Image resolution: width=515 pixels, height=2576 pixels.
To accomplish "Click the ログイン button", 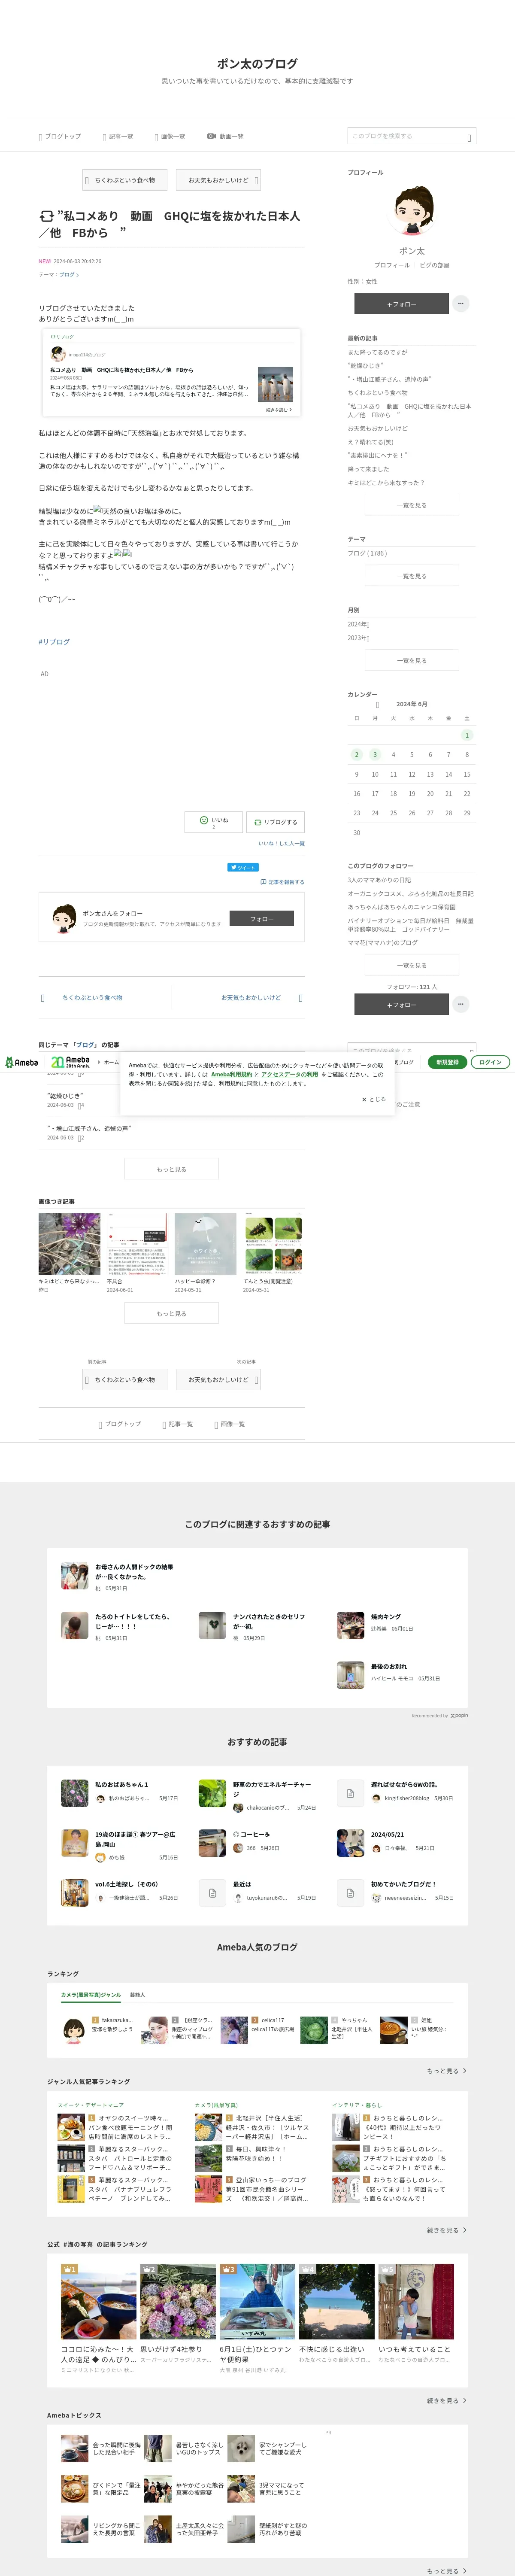I will click(490, 1062).
